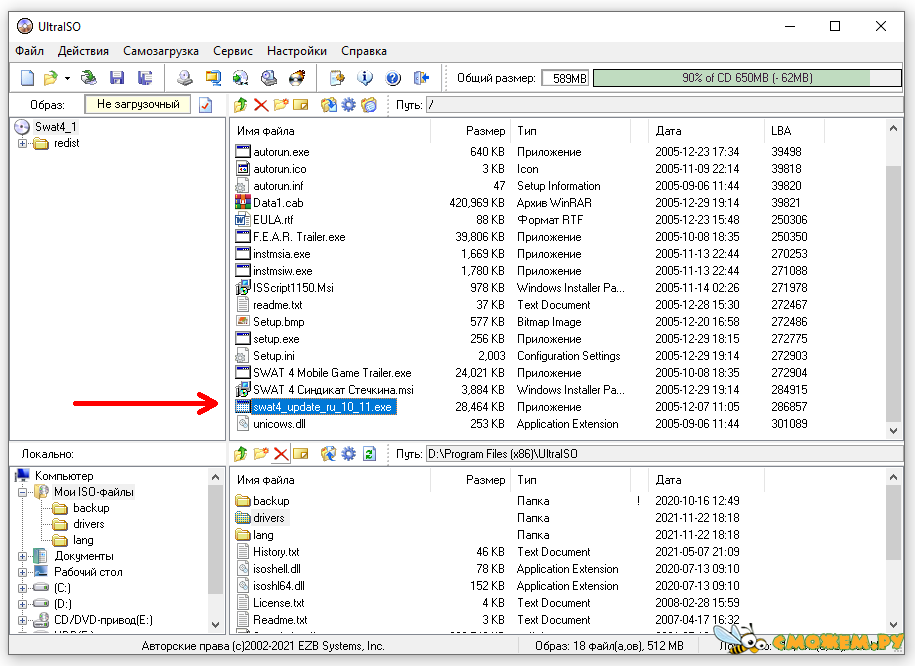
Task: Click the blue disc folder icon in the image toolbar
Action: click(x=369, y=105)
